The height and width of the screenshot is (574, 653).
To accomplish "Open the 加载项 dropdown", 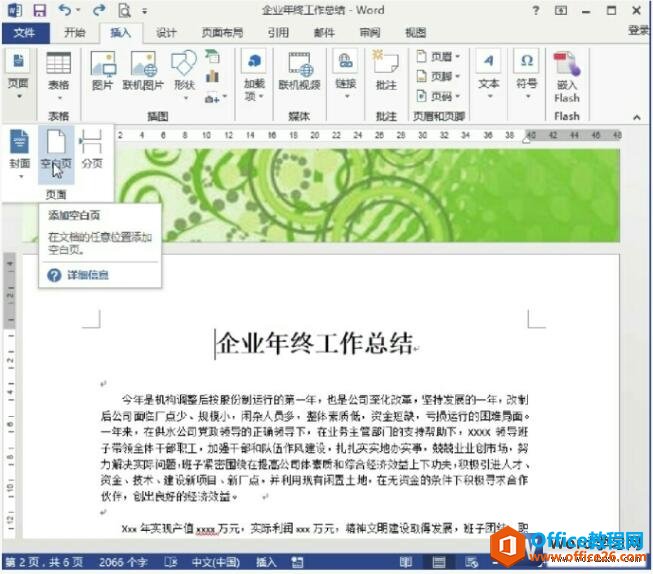I will (x=254, y=77).
